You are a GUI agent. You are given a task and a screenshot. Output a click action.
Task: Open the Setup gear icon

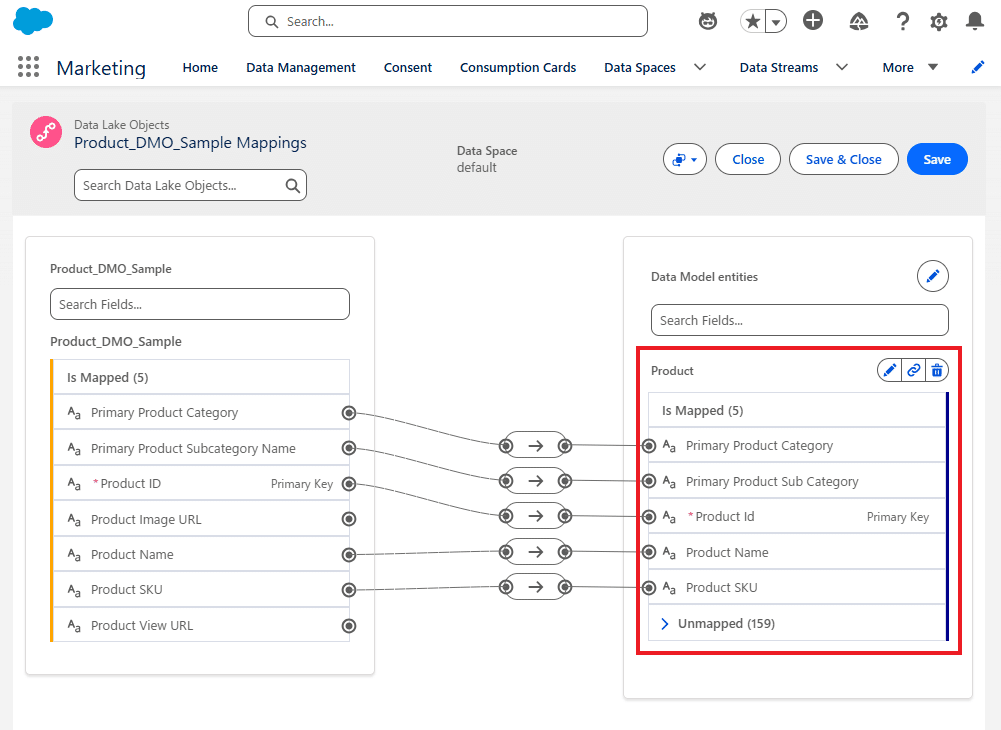(938, 22)
